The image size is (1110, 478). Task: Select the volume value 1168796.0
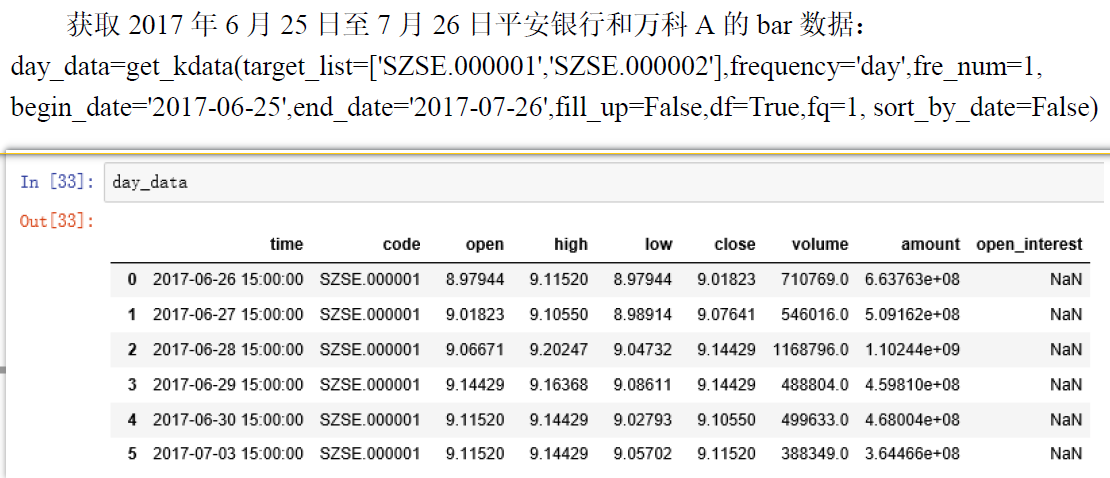coord(811,349)
